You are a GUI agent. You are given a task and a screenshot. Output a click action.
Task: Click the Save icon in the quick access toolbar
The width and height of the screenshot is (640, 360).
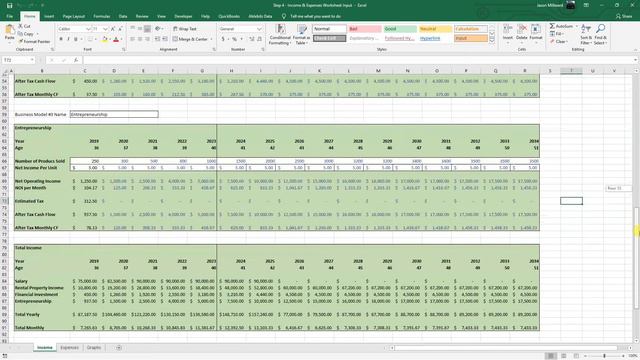[9, 5]
